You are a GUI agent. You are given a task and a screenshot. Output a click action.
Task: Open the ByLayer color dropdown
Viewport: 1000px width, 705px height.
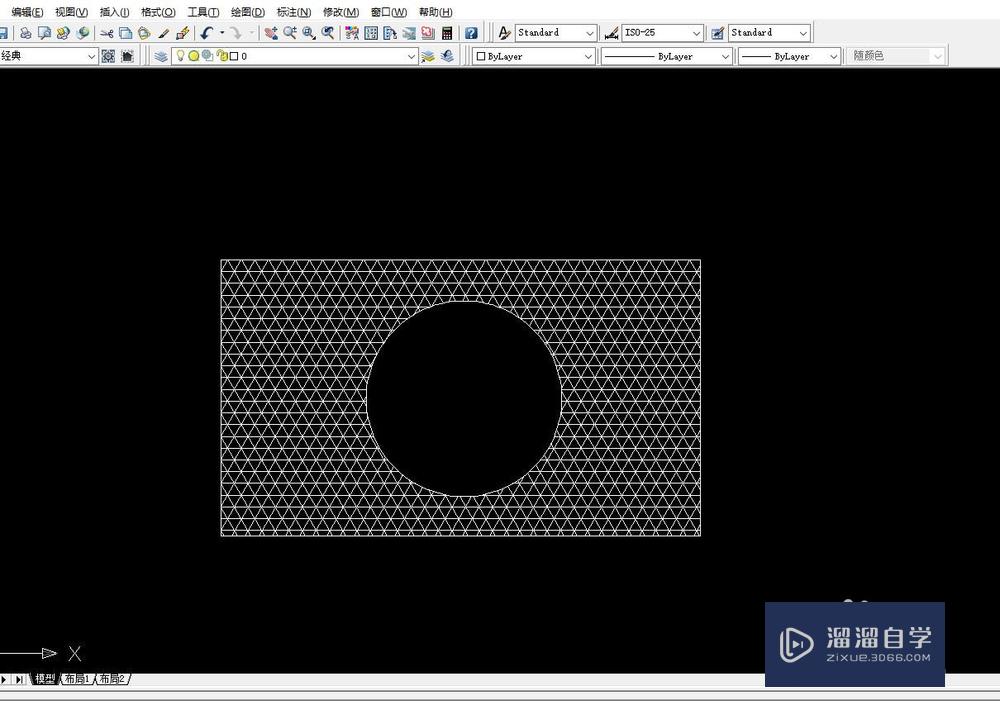click(x=588, y=57)
